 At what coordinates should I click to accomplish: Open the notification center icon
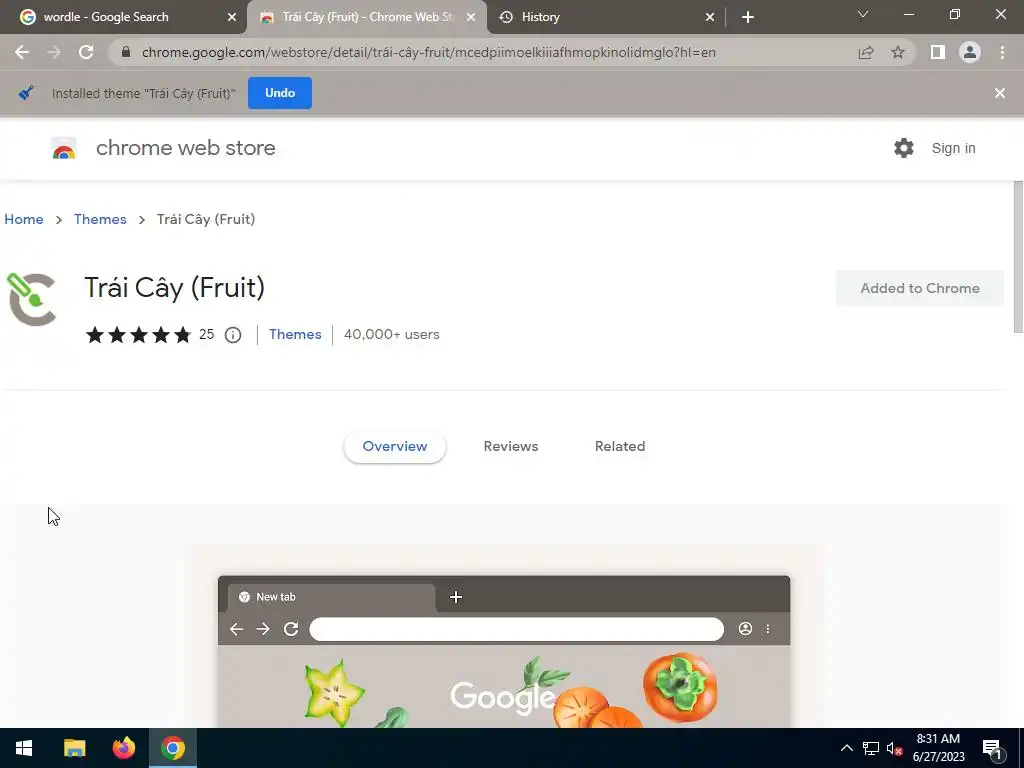pyautogui.click(x=992, y=748)
